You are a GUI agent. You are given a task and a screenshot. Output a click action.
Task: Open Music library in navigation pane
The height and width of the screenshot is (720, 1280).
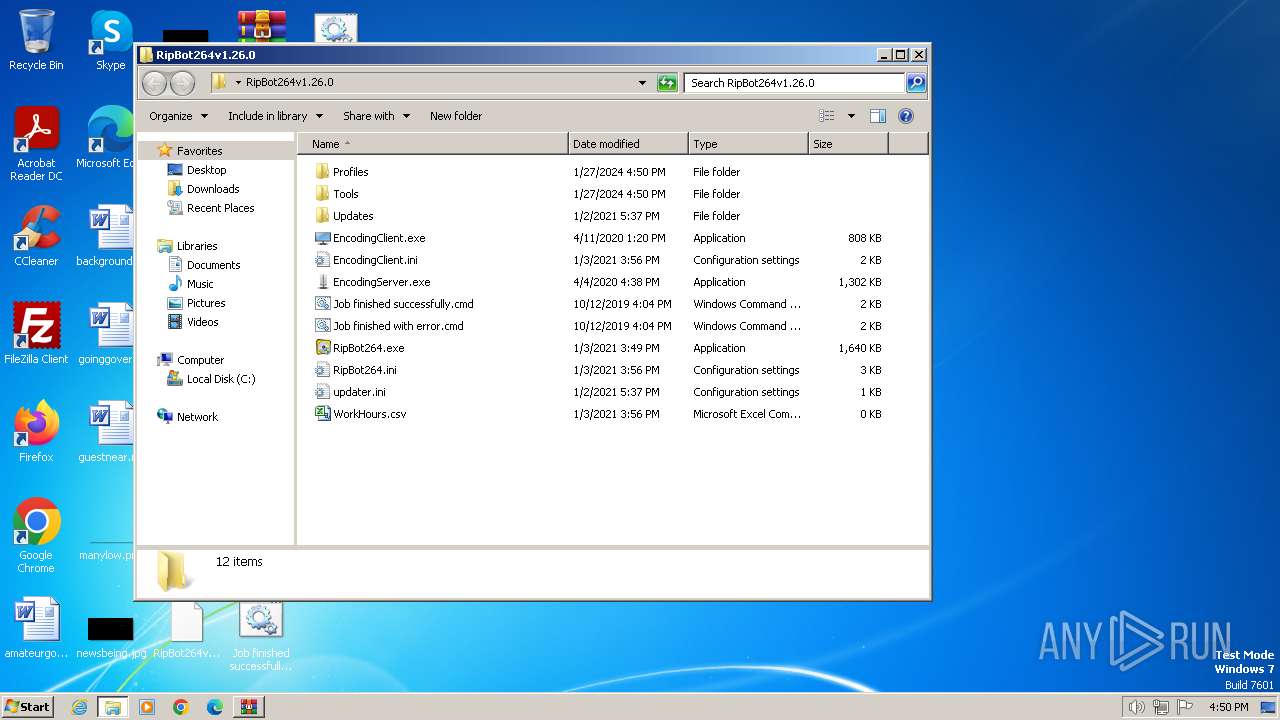coord(200,284)
